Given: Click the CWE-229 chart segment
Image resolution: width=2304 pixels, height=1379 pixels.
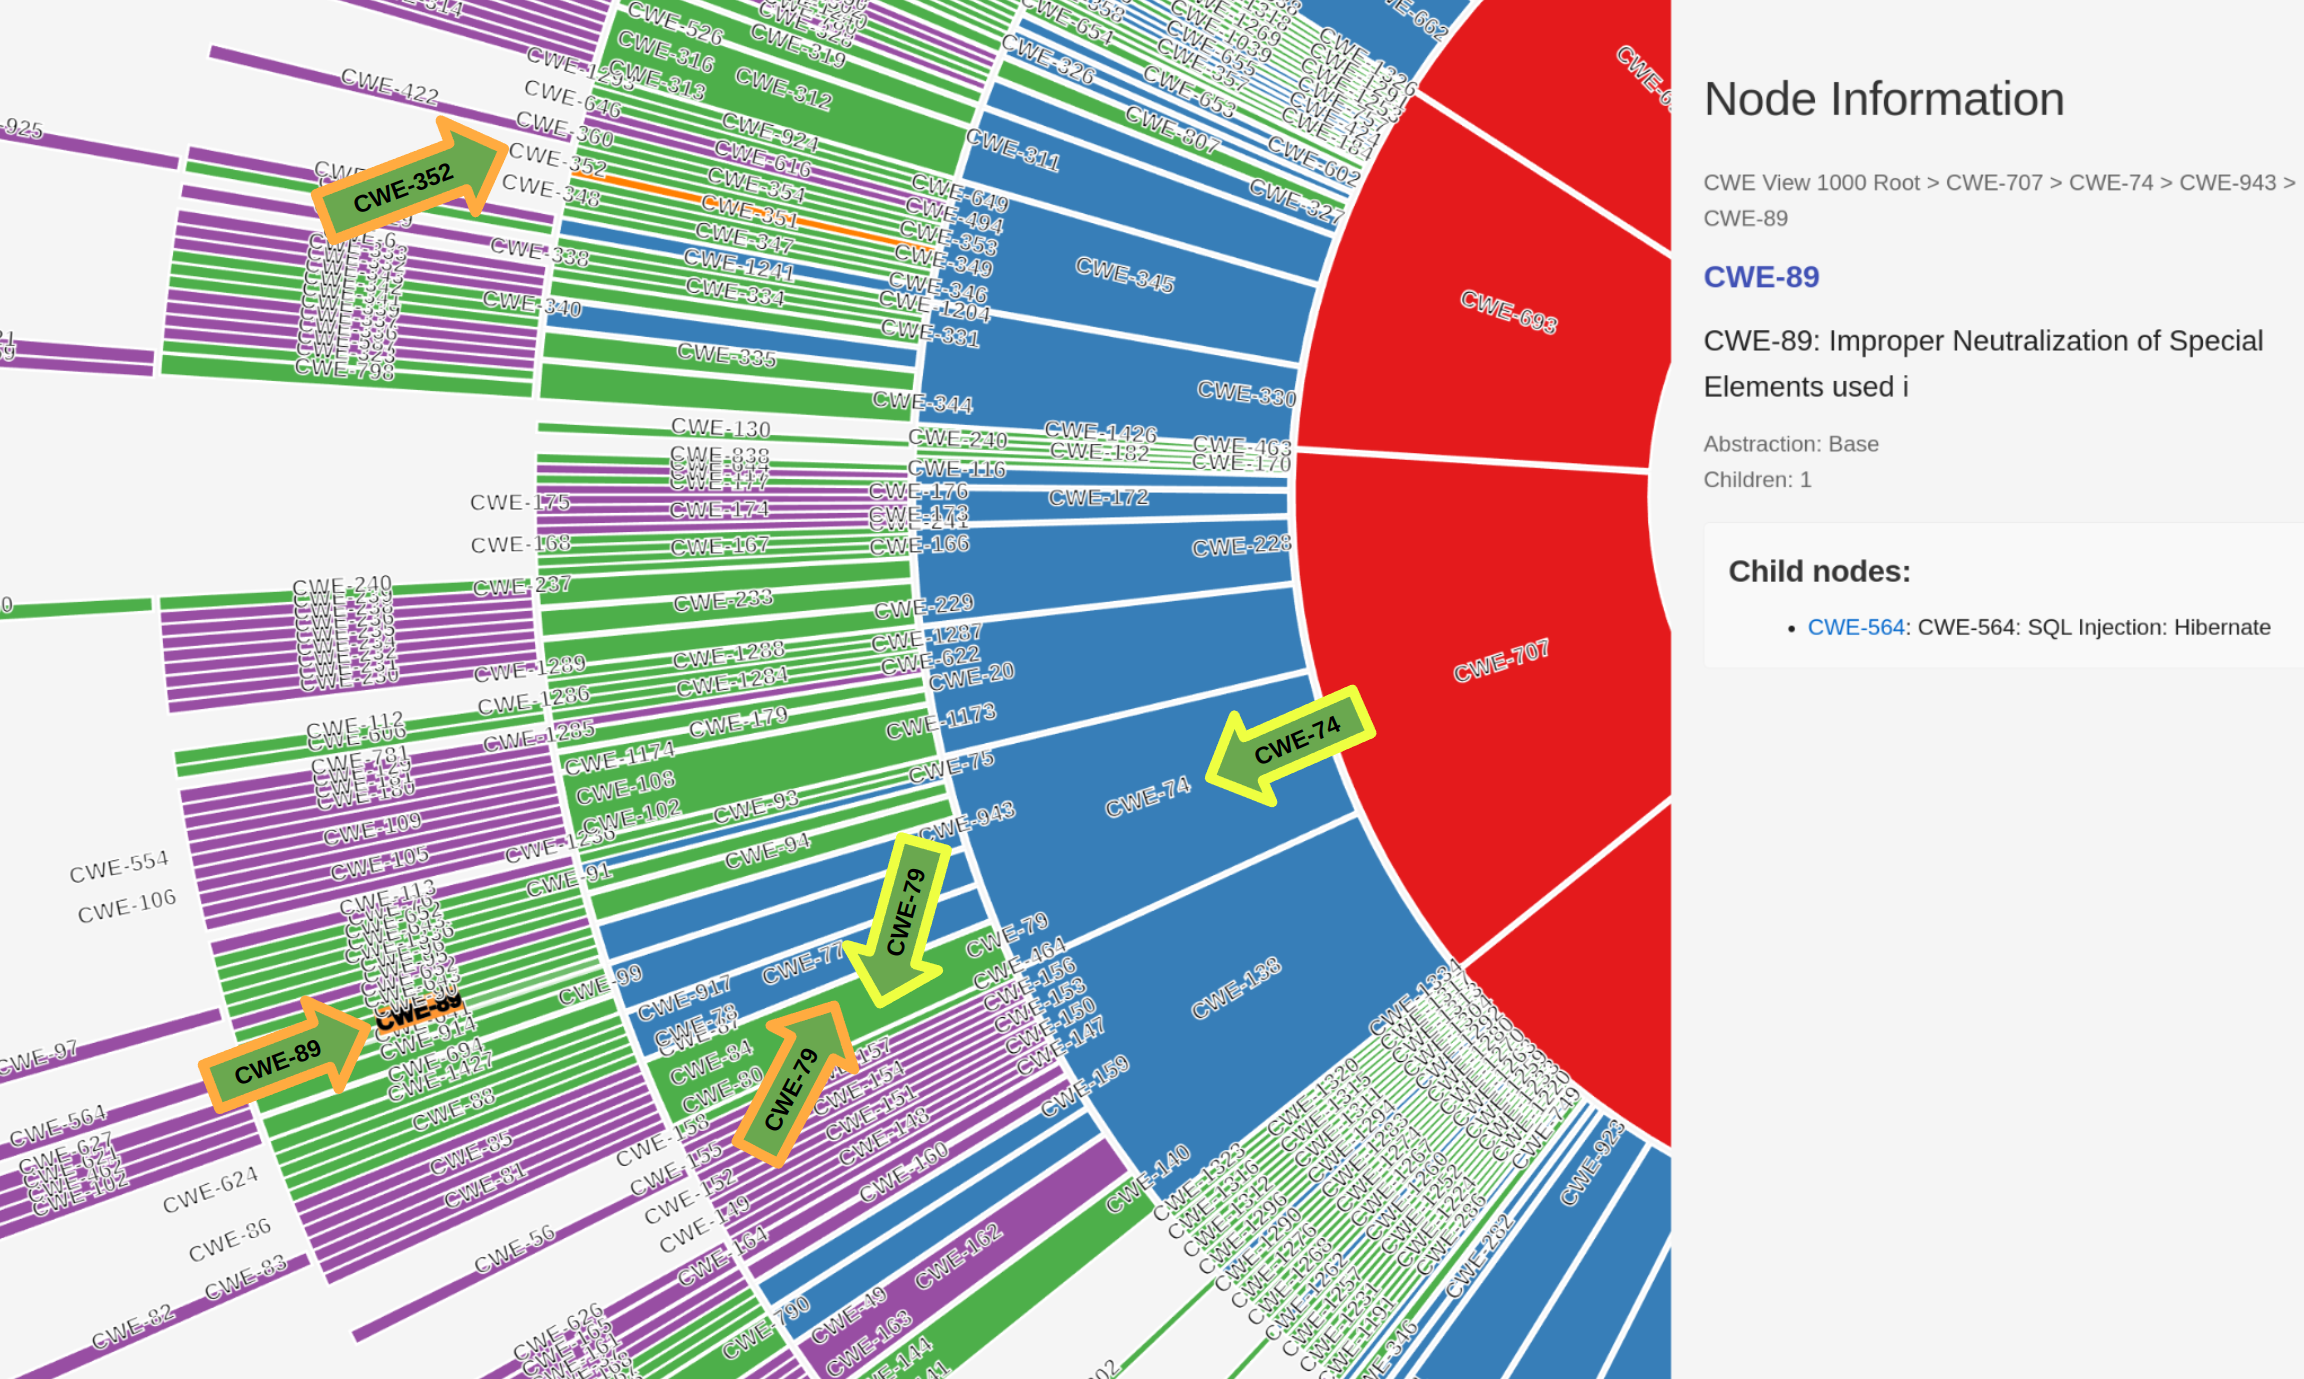Looking at the screenshot, I should pos(924,606).
